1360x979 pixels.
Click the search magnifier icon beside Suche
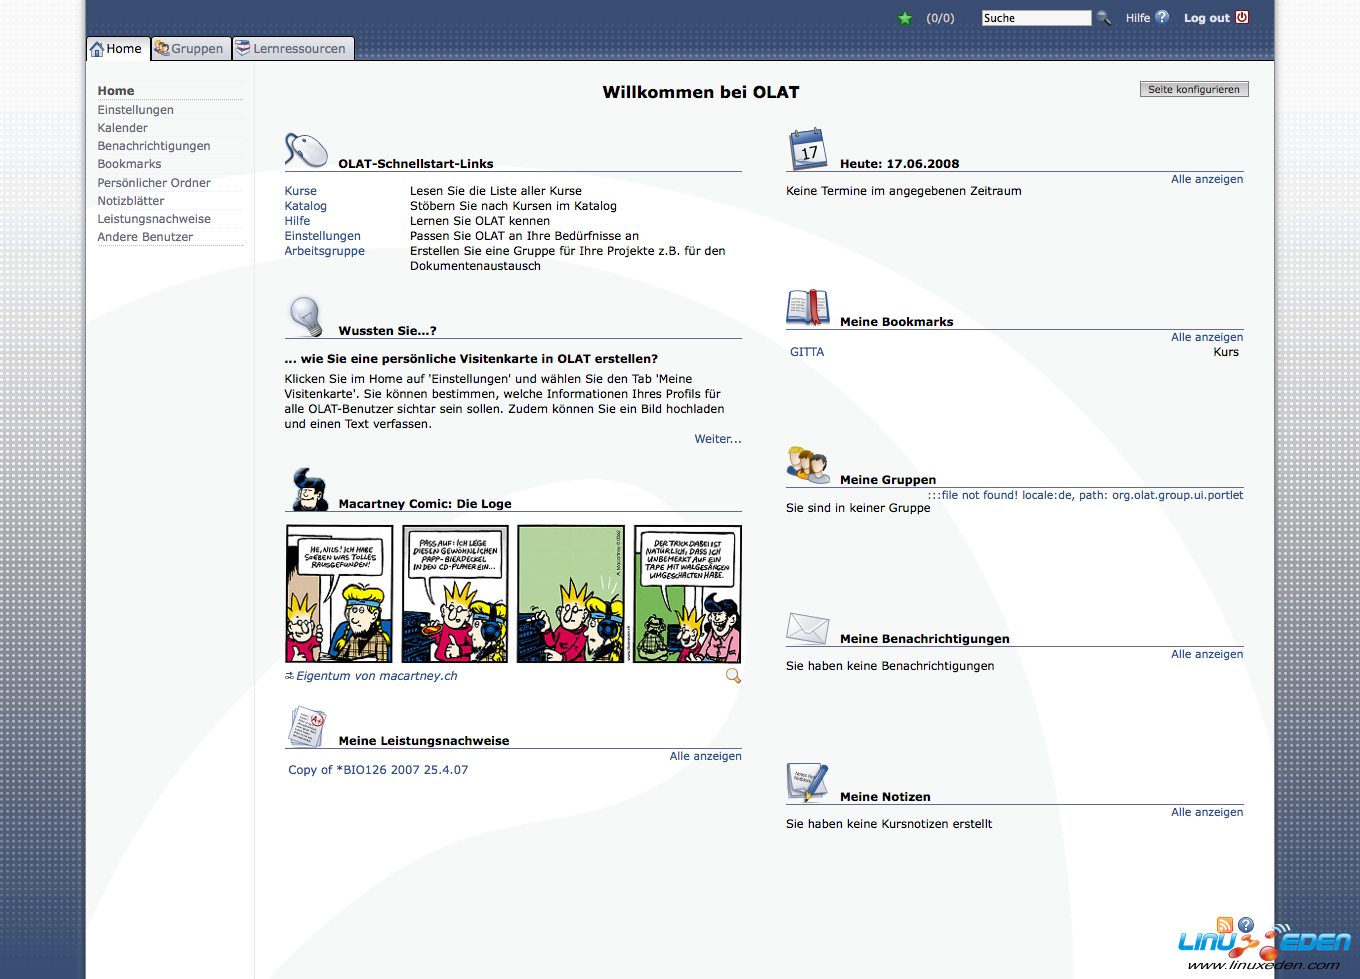1104,17
